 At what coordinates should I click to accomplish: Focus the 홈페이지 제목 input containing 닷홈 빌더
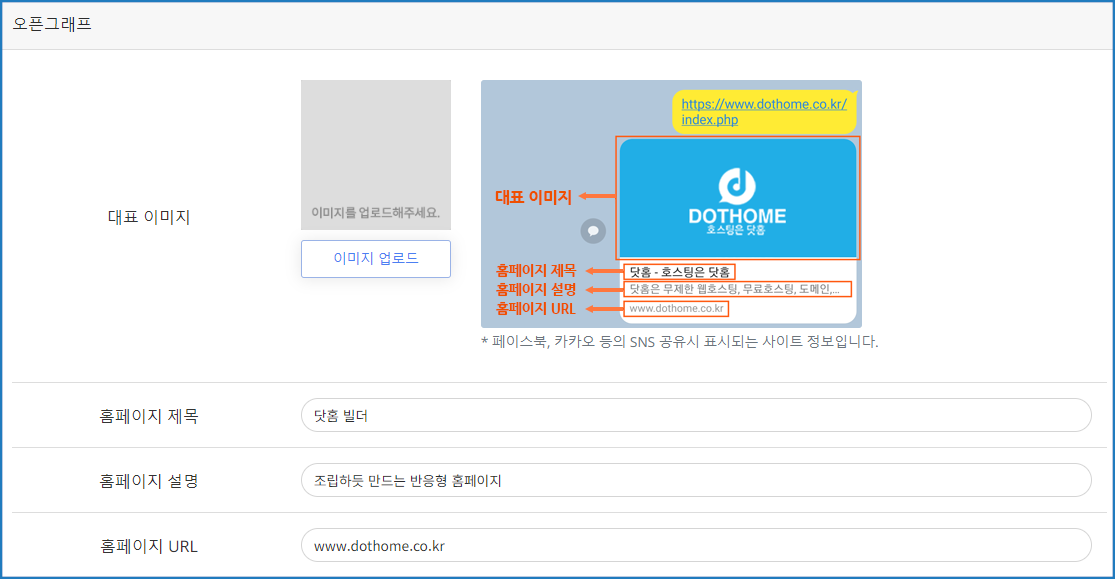click(695, 415)
